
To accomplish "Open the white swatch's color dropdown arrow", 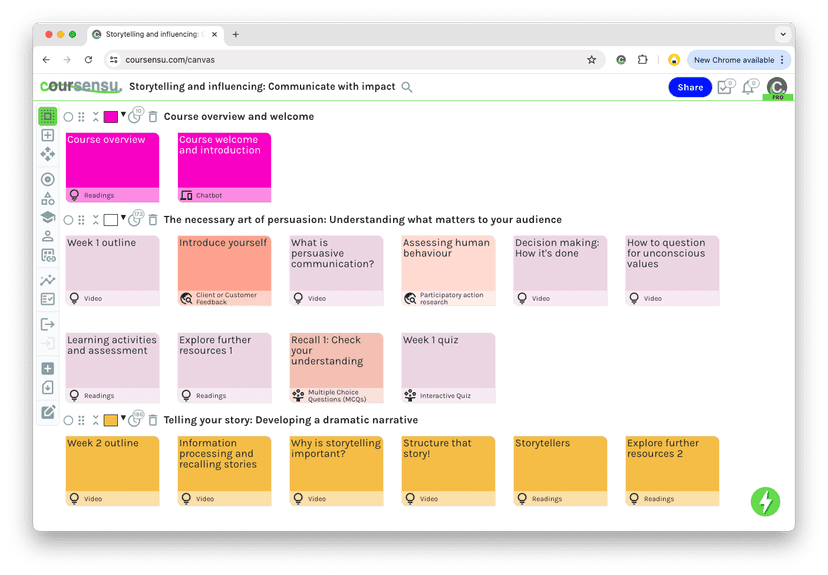I will [123, 218].
